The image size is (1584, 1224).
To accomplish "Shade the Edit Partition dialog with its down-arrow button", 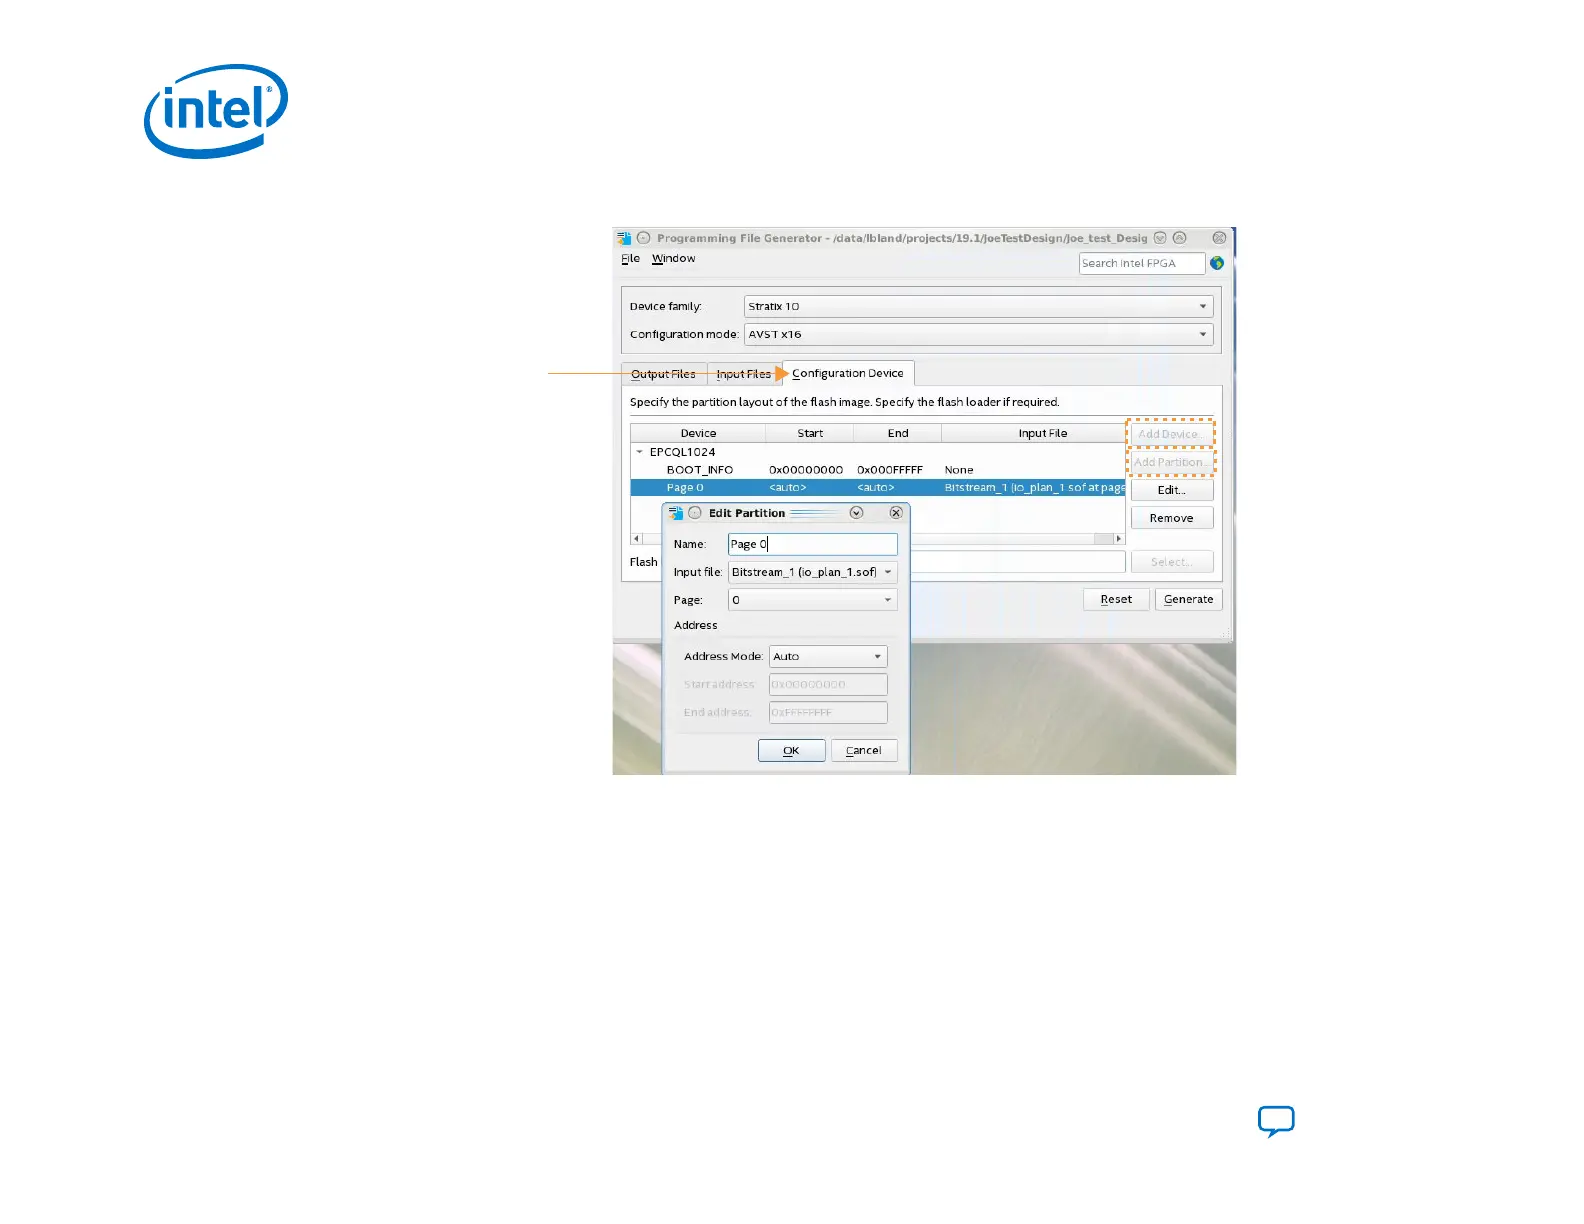I will pyautogui.click(x=856, y=513).
